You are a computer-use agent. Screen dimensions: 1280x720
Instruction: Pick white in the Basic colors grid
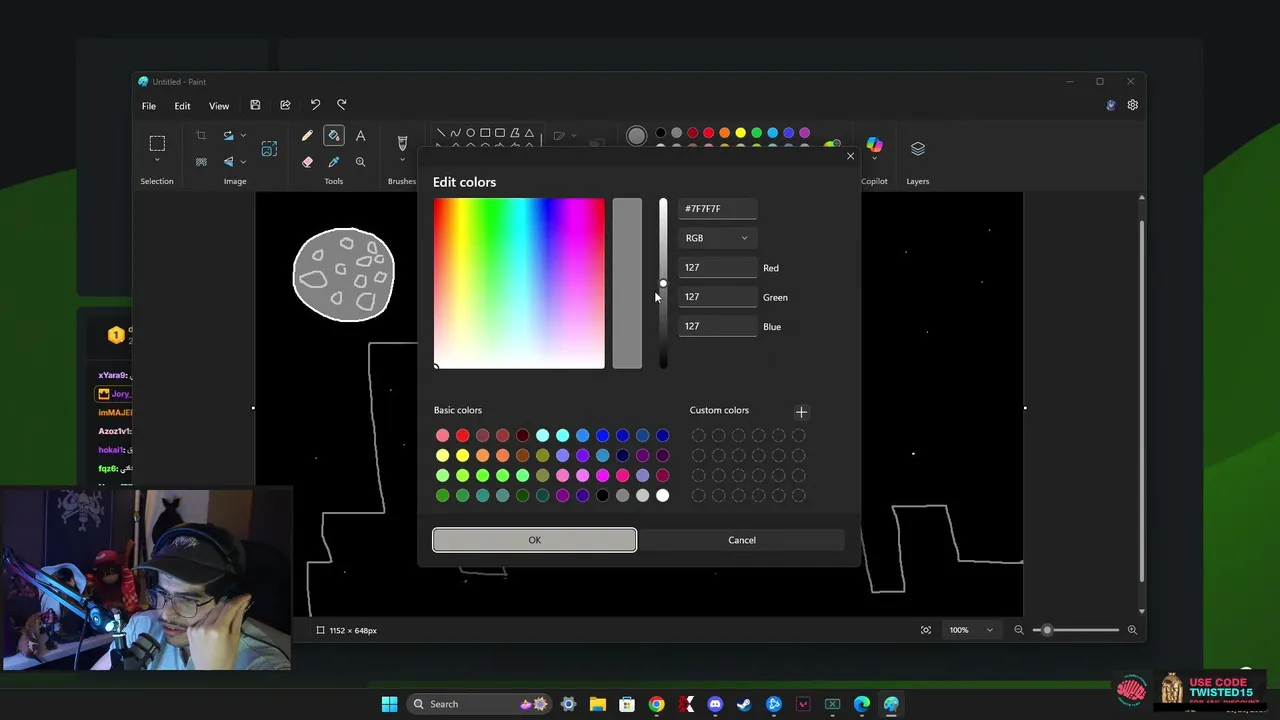click(x=662, y=495)
